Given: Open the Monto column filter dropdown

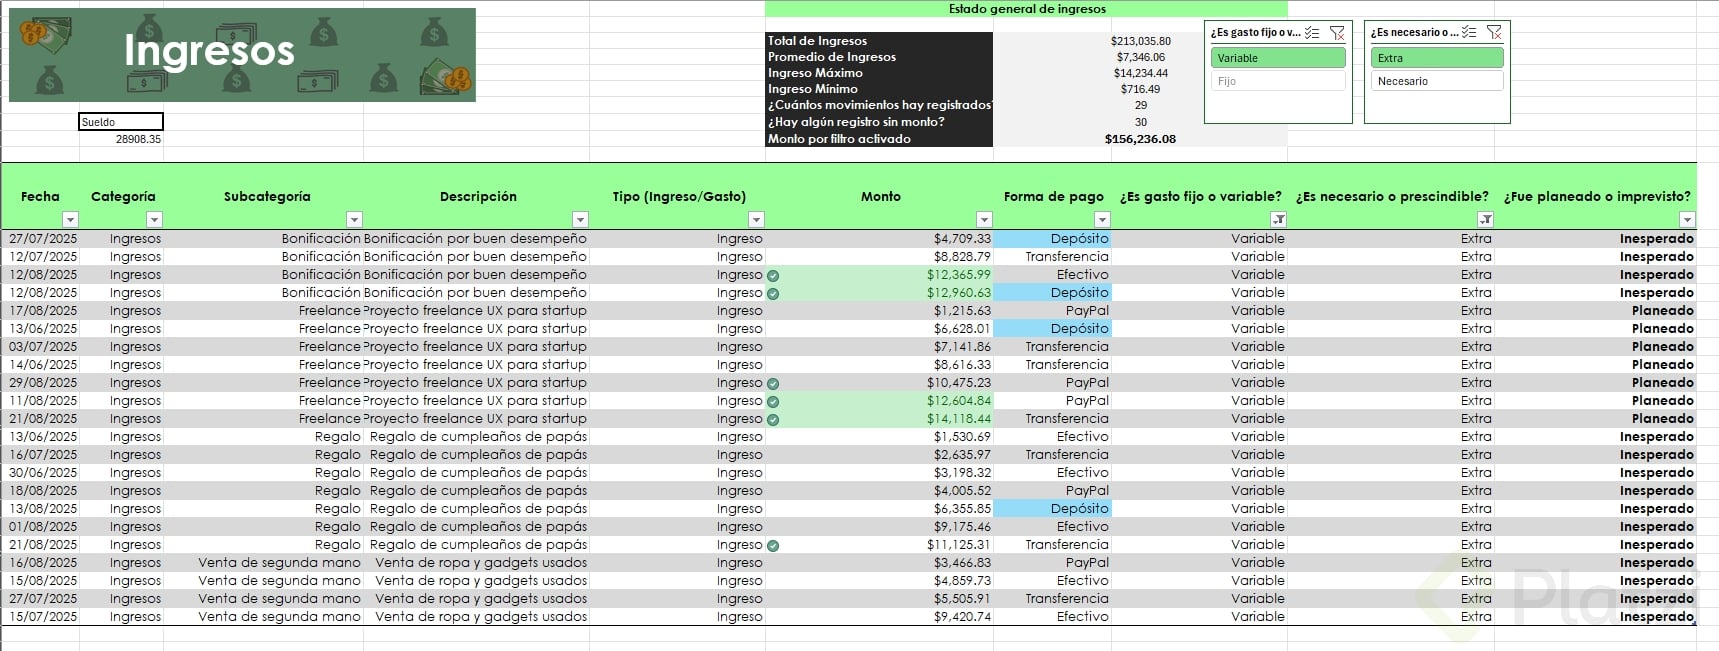Looking at the screenshot, I should pos(984,219).
